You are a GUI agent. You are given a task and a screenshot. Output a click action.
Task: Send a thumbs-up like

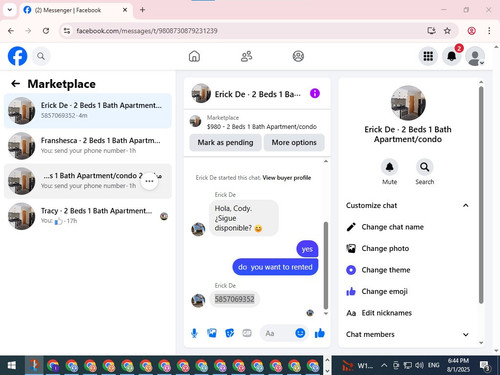[320, 333]
